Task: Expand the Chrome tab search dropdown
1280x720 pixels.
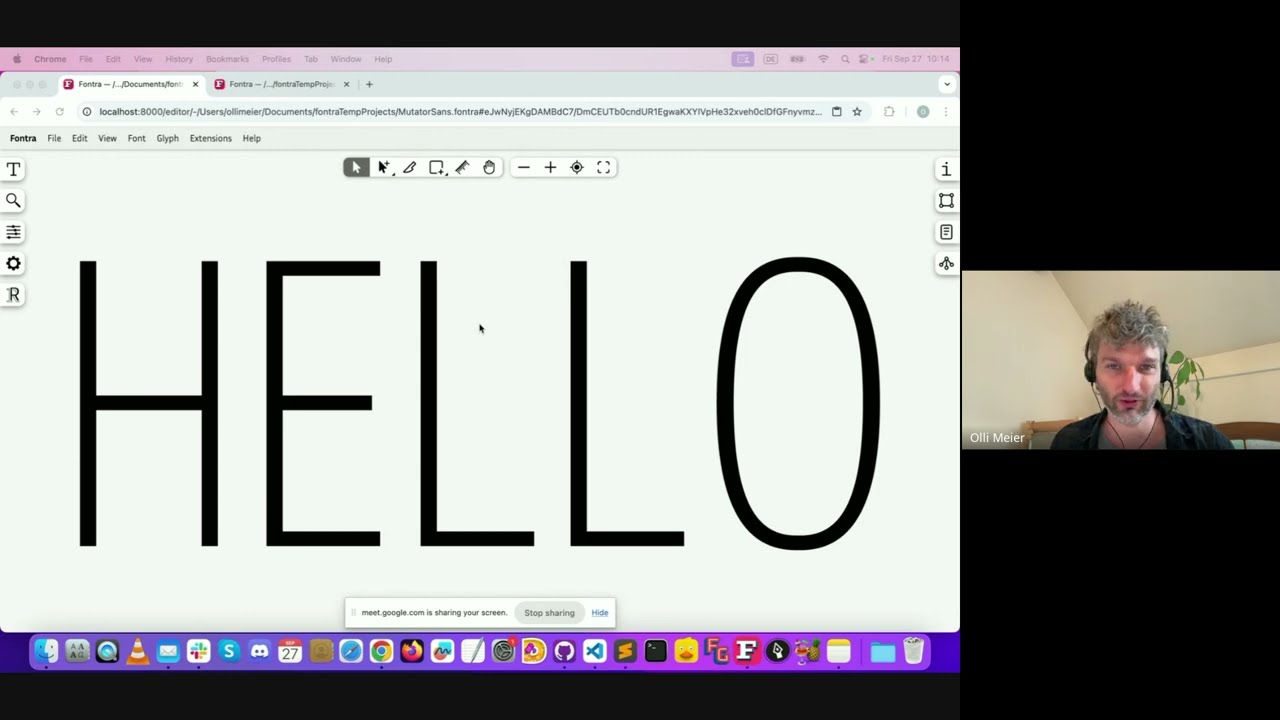Action: [x=946, y=84]
